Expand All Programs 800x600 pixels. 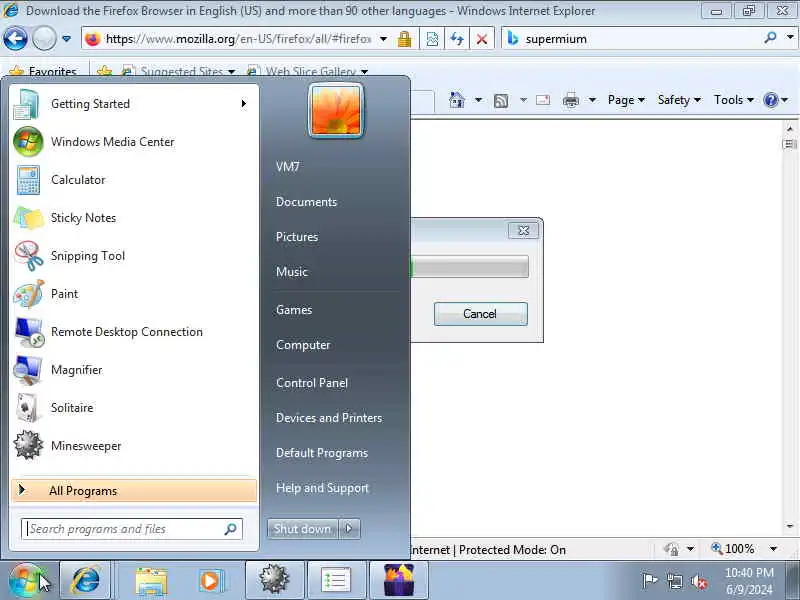[x=134, y=491]
